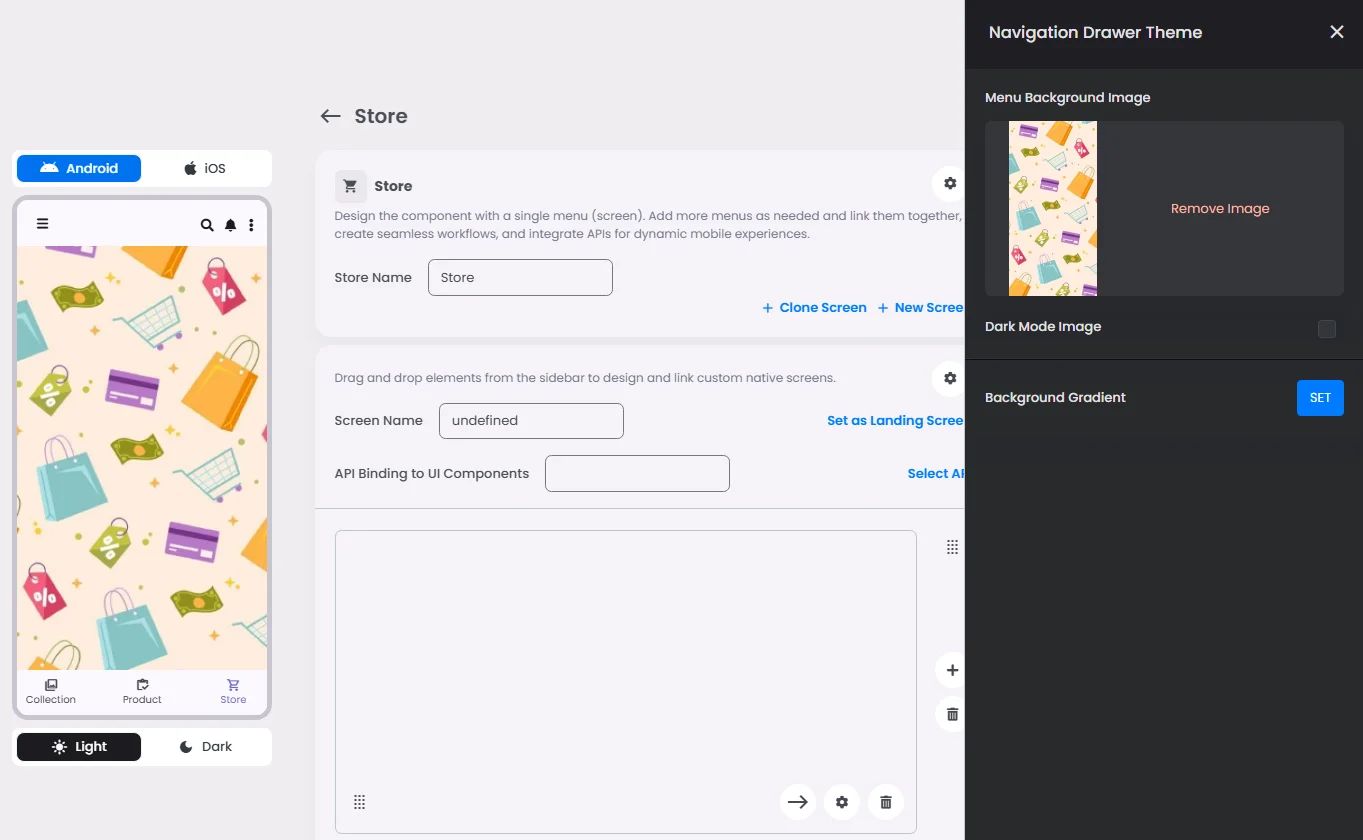Click the Clone Screen link

814,308
